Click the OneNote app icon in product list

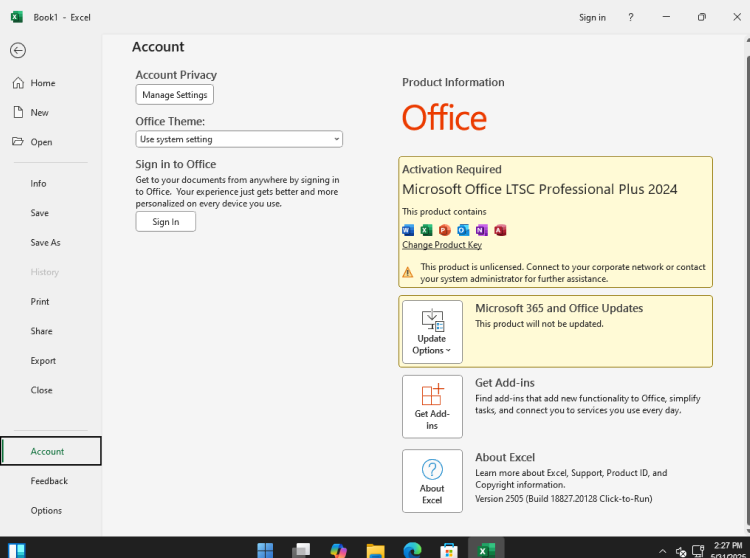(482, 230)
